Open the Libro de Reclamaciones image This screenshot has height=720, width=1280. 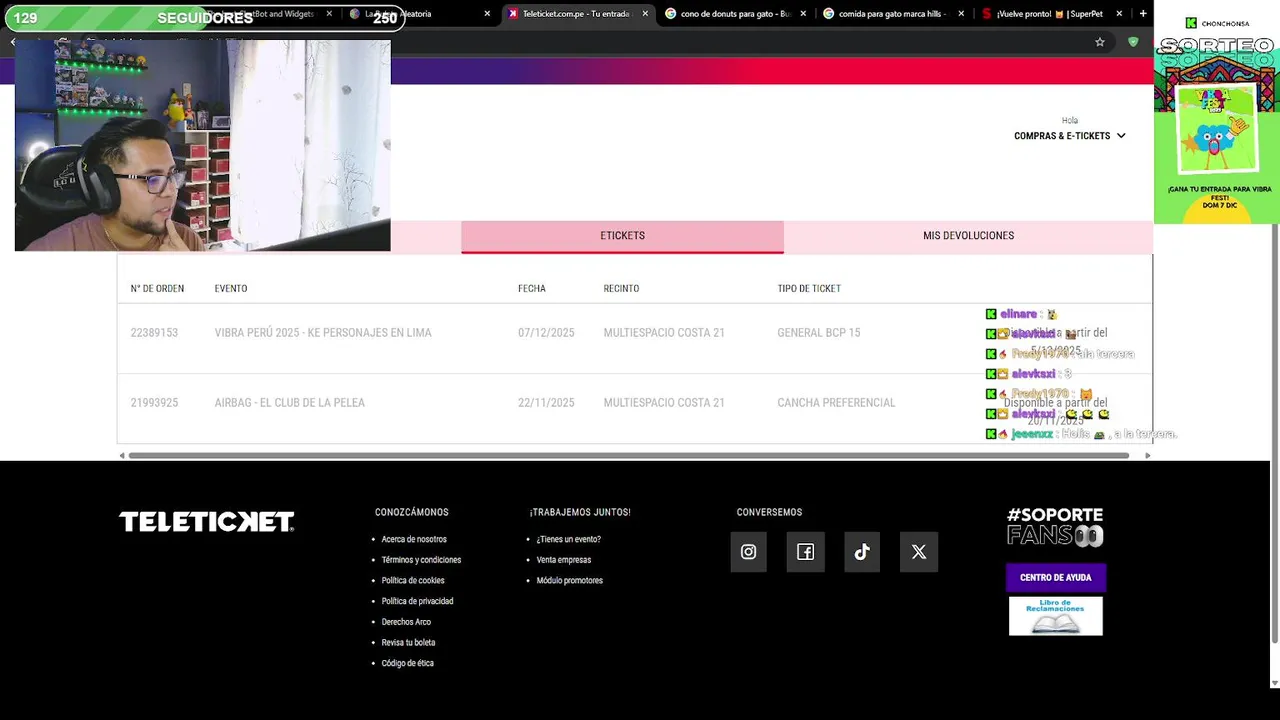click(1055, 616)
